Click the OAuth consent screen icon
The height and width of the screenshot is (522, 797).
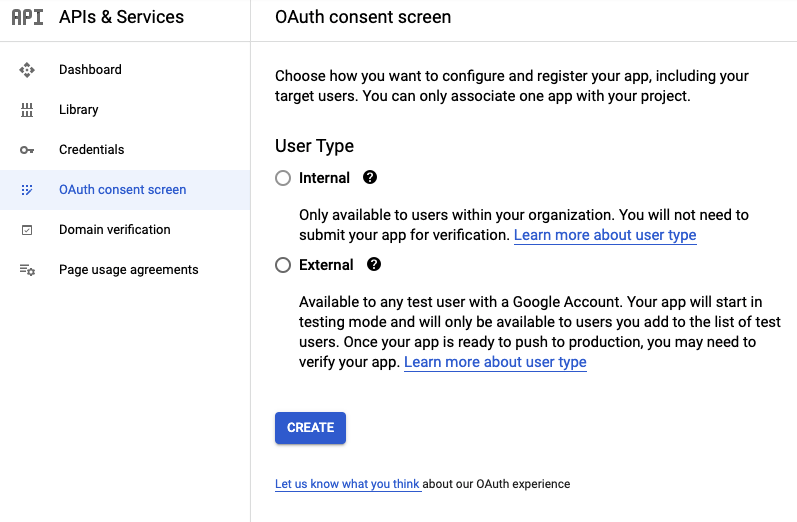tap(27, 190)
